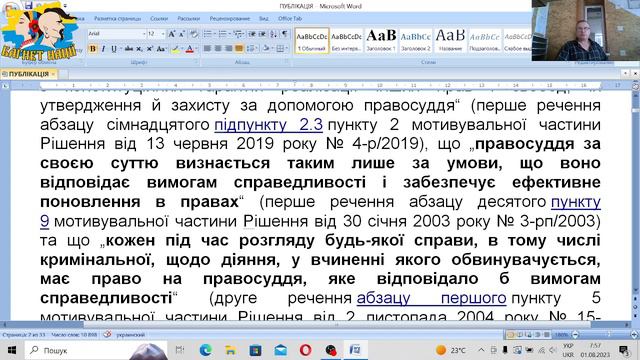The width and height of the screenshot is (640, 360).
Task: Follow the 'абзацу першого' hyperlink
Action: (x=431, y=298)
